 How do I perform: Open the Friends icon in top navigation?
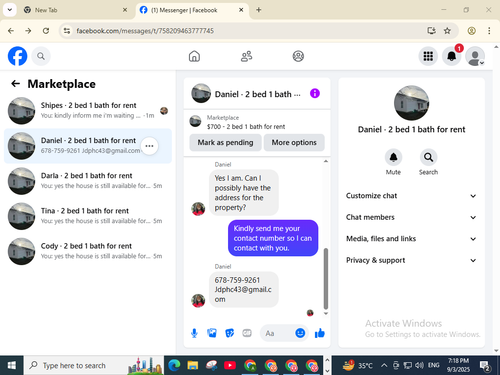point(246,56)
